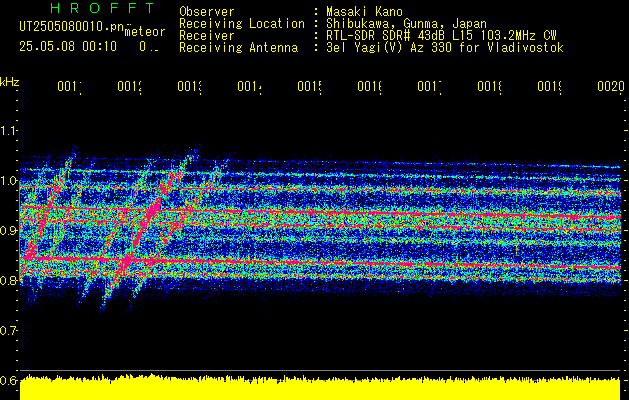Screen dimensions: 629x400
Task: Click the 0013 time marker
Action: tap(189, 86)
